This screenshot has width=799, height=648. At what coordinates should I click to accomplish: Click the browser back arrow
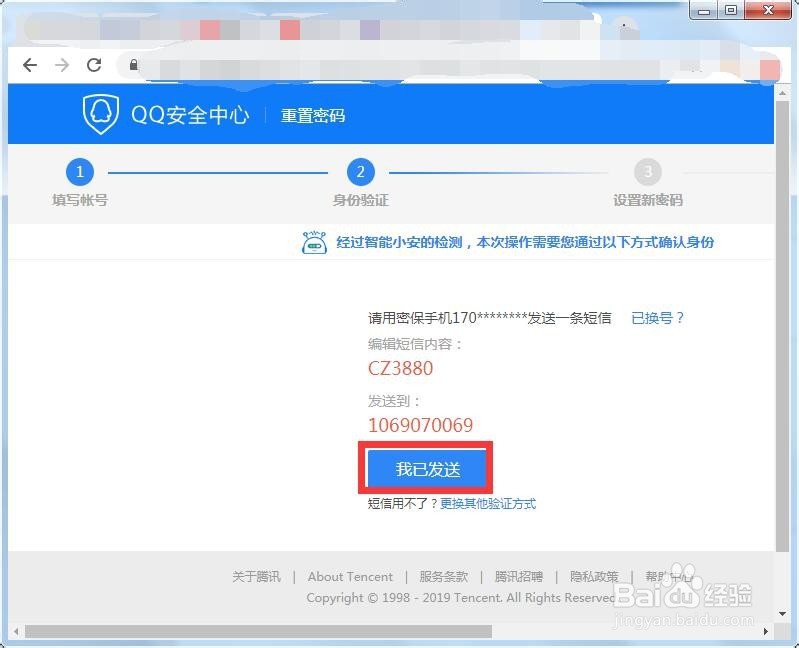tap(30, 65)
